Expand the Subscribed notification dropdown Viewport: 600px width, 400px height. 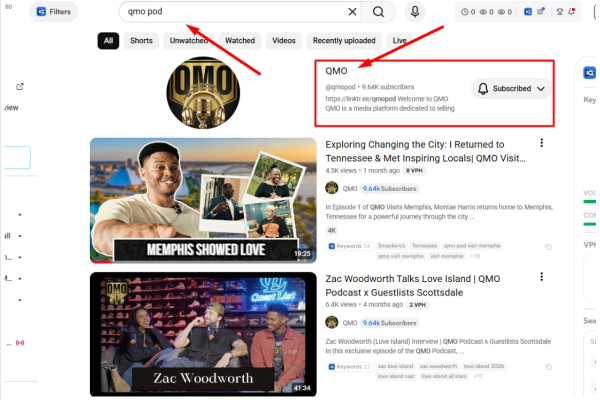click(511, 88)
